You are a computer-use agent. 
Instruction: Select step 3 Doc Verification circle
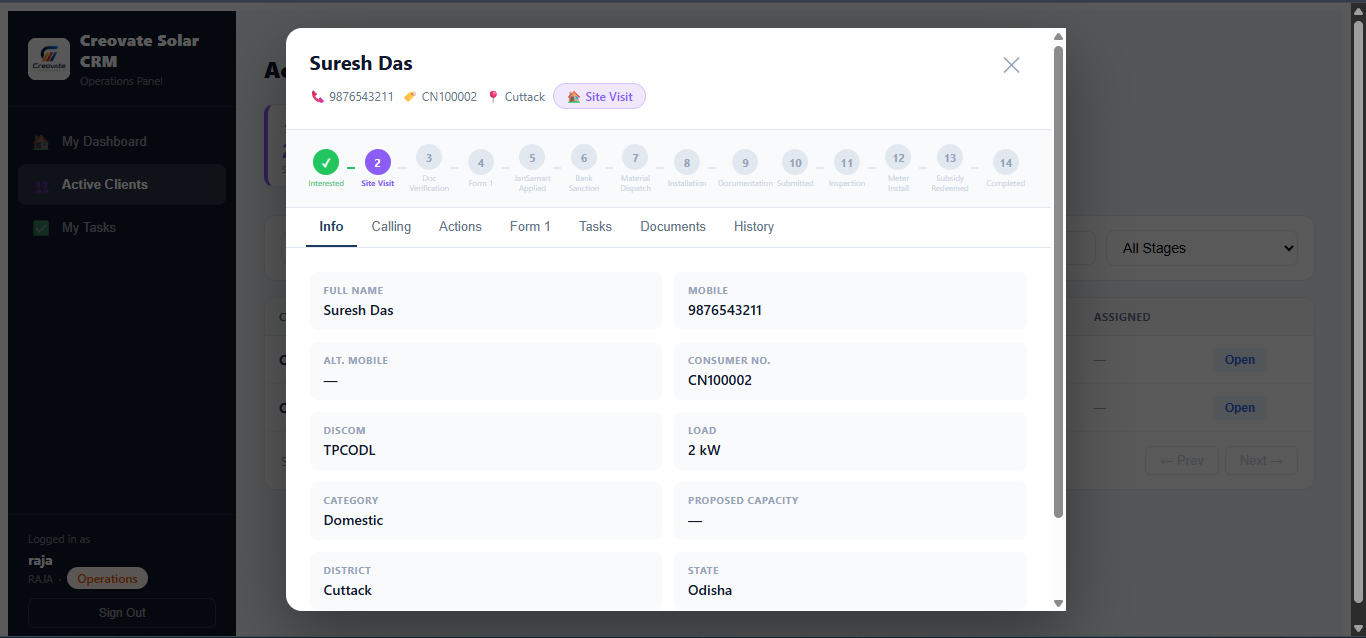429,157
